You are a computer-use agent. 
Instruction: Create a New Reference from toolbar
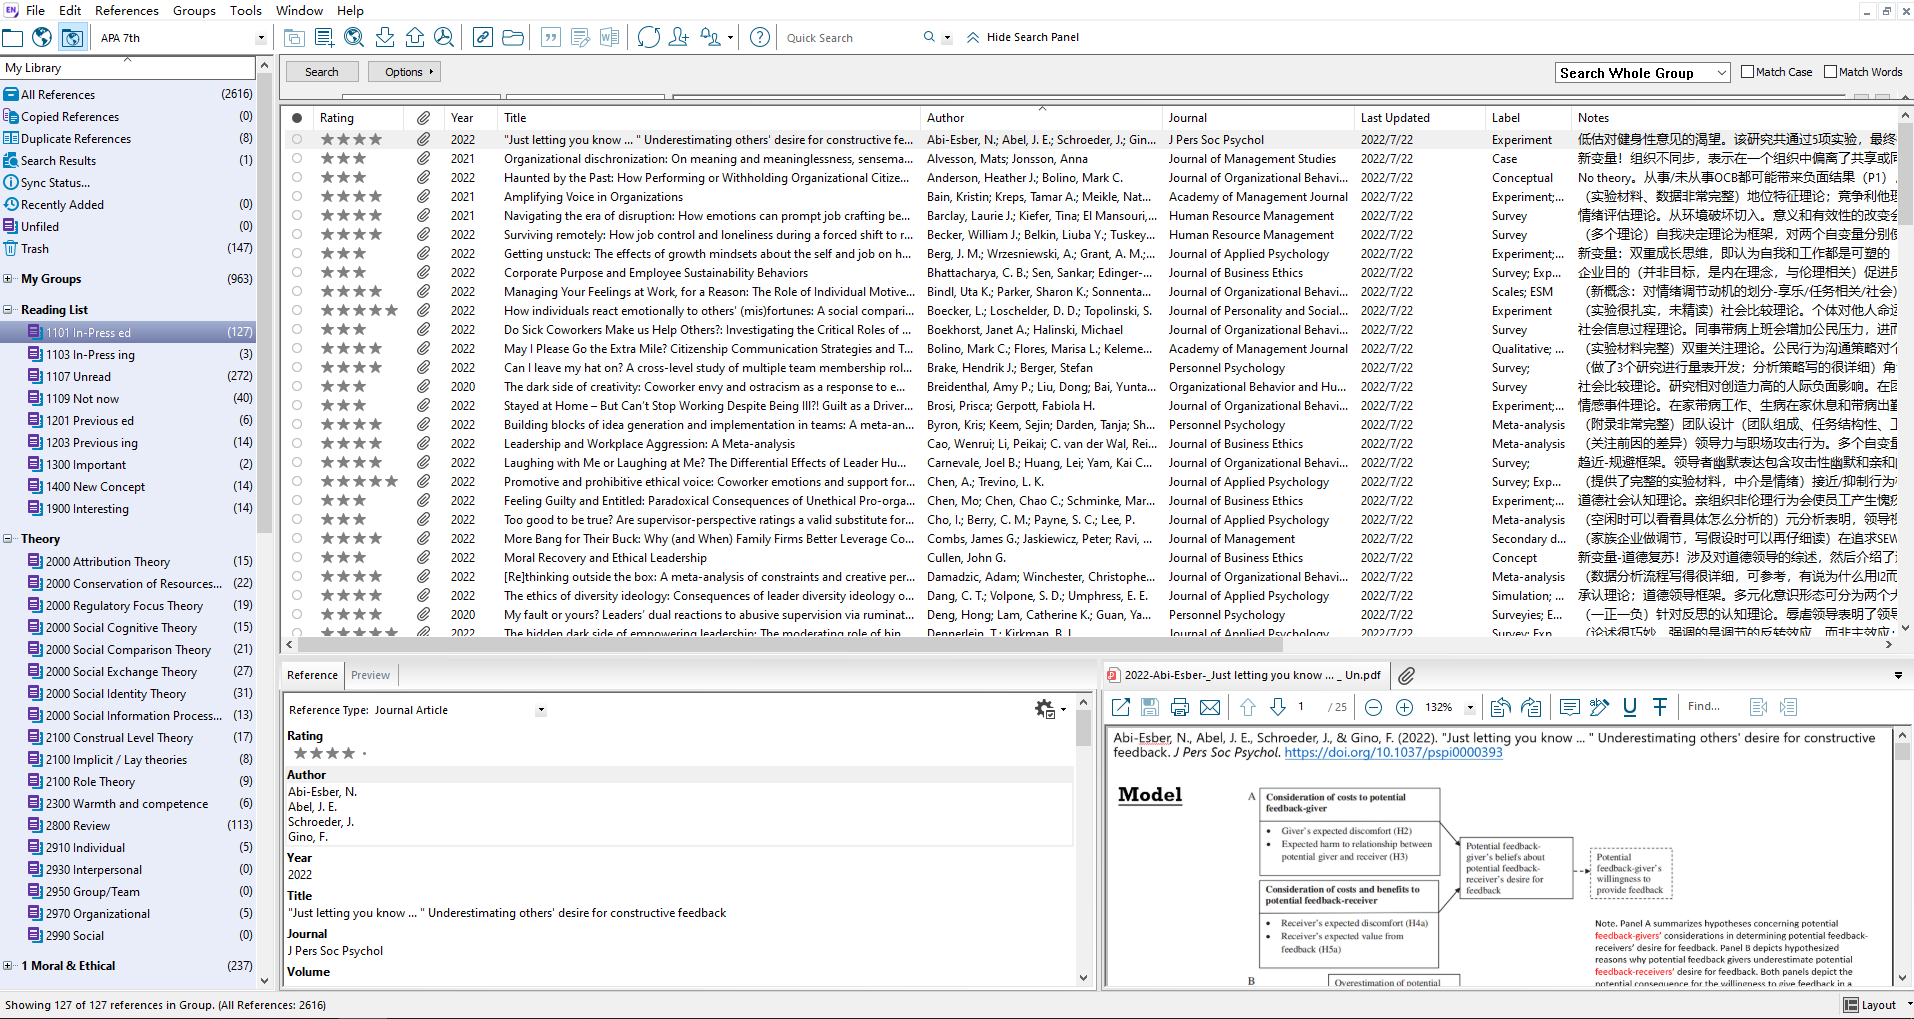[x=324, y=38]
